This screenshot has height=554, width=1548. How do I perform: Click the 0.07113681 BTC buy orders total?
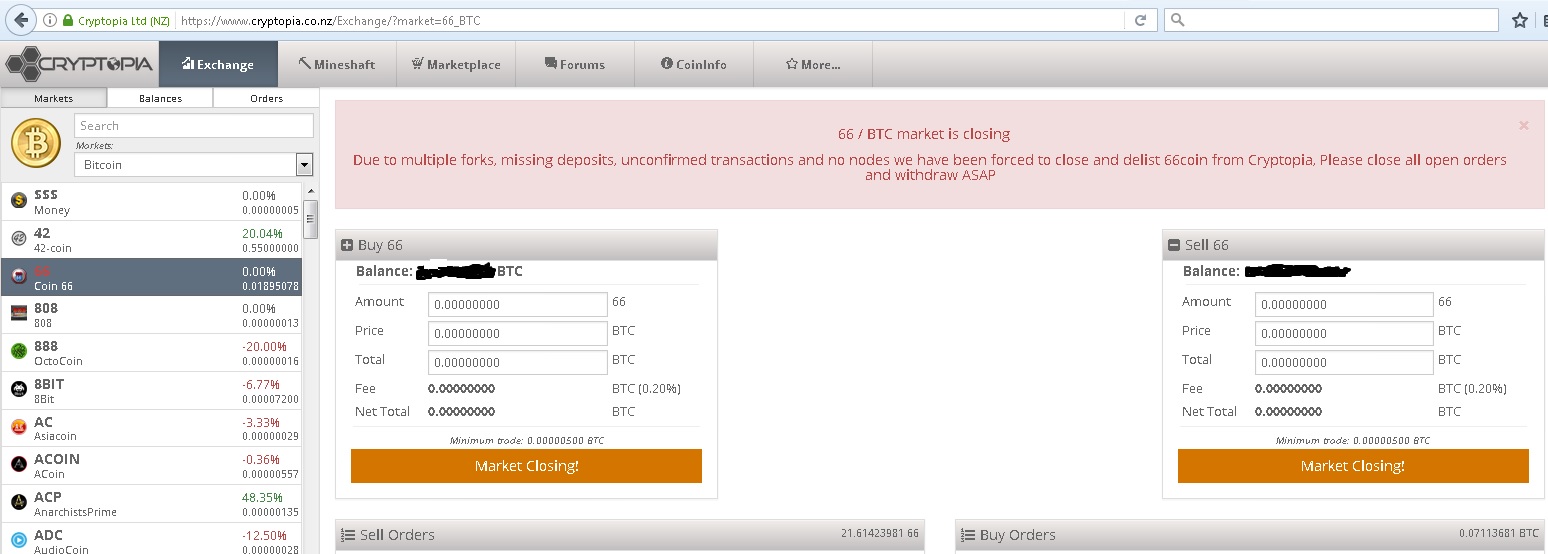pos(1499,534)
